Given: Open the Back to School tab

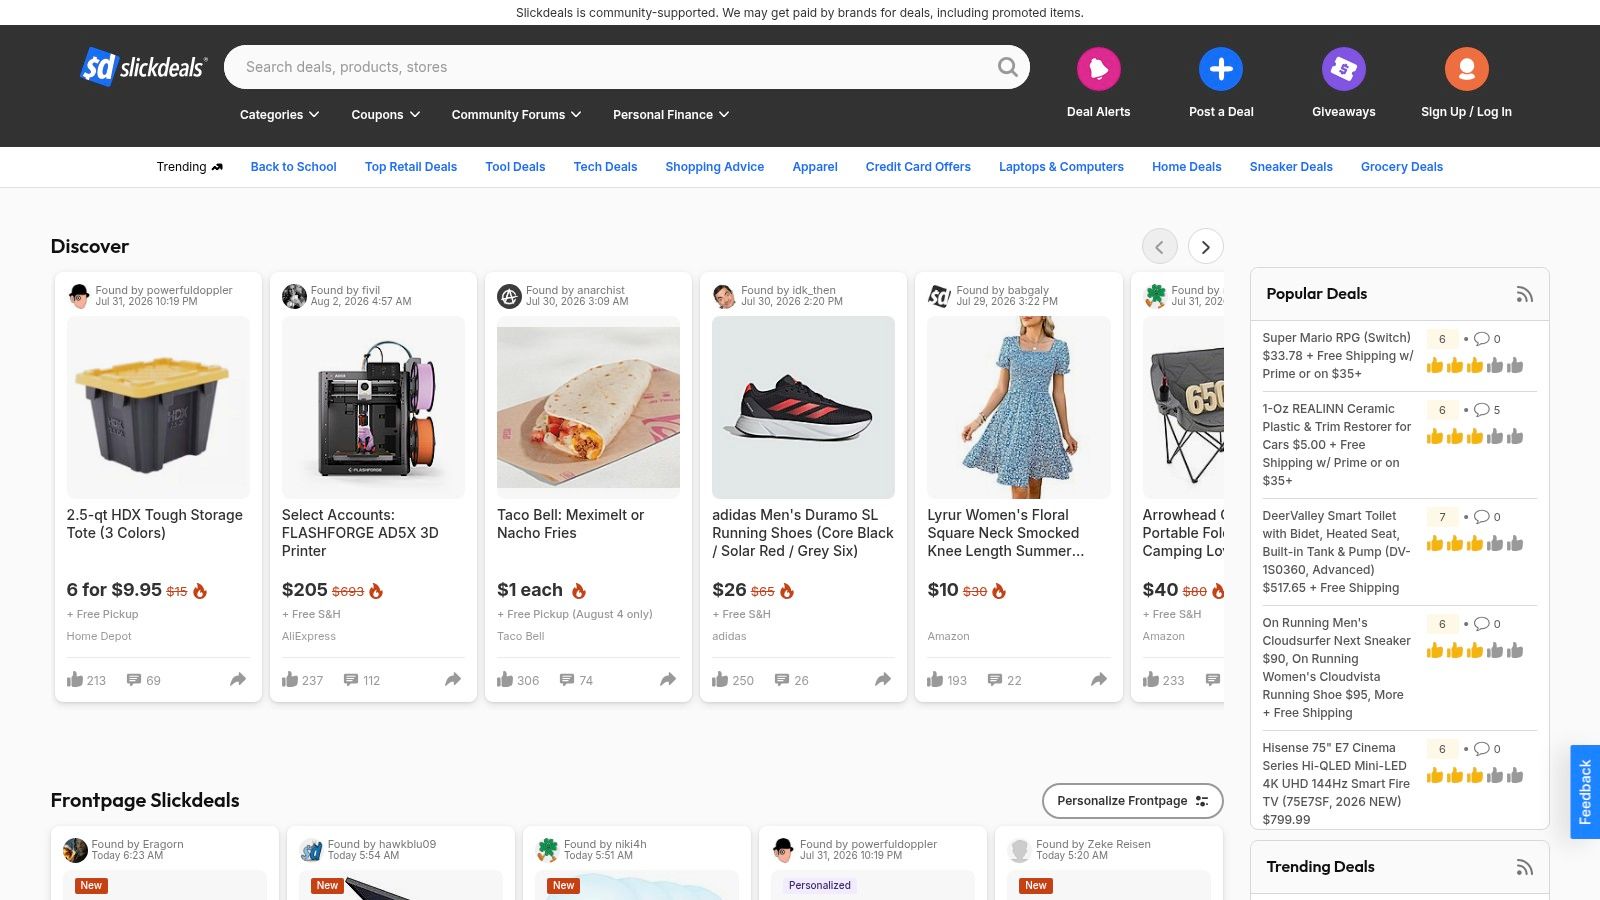Looking at the screenshot, I should click(293, 167).
